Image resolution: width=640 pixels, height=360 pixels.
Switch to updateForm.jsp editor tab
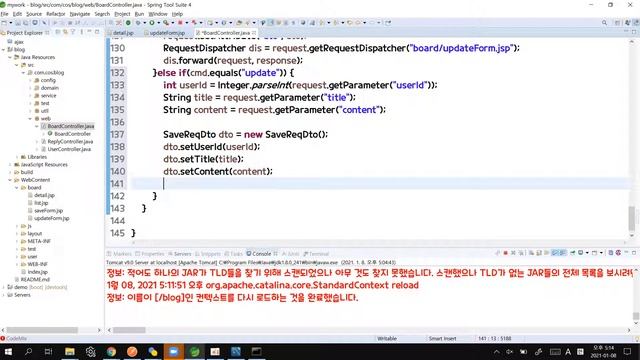point(167,33)
